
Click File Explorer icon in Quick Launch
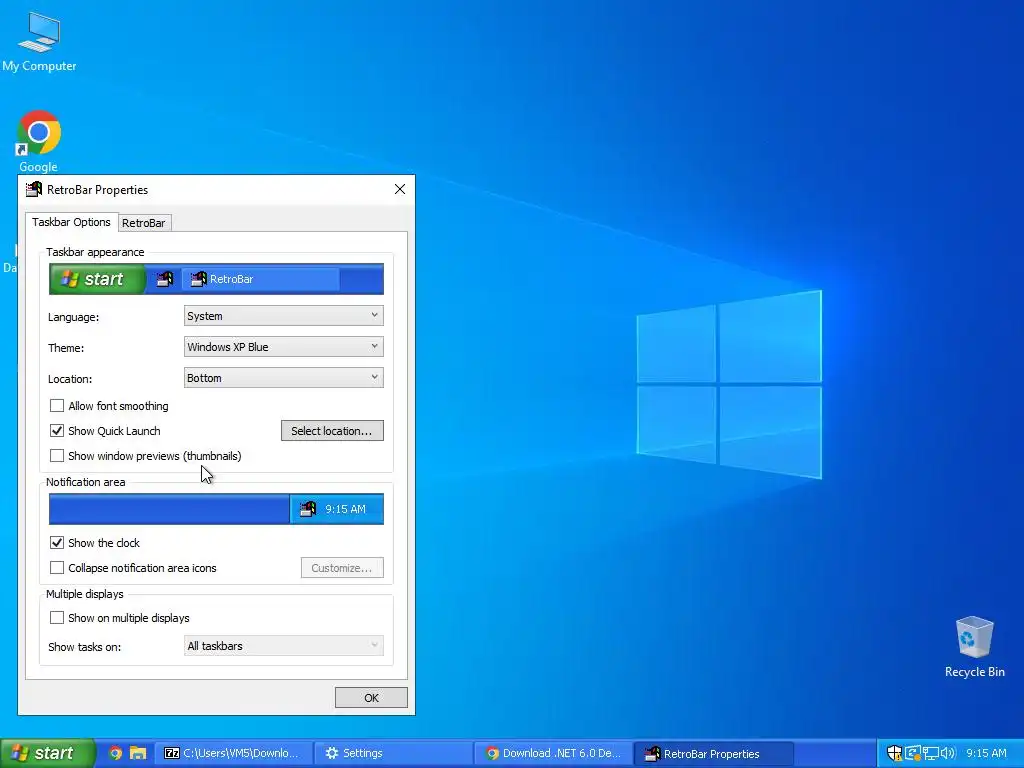[x=138, y=753]
